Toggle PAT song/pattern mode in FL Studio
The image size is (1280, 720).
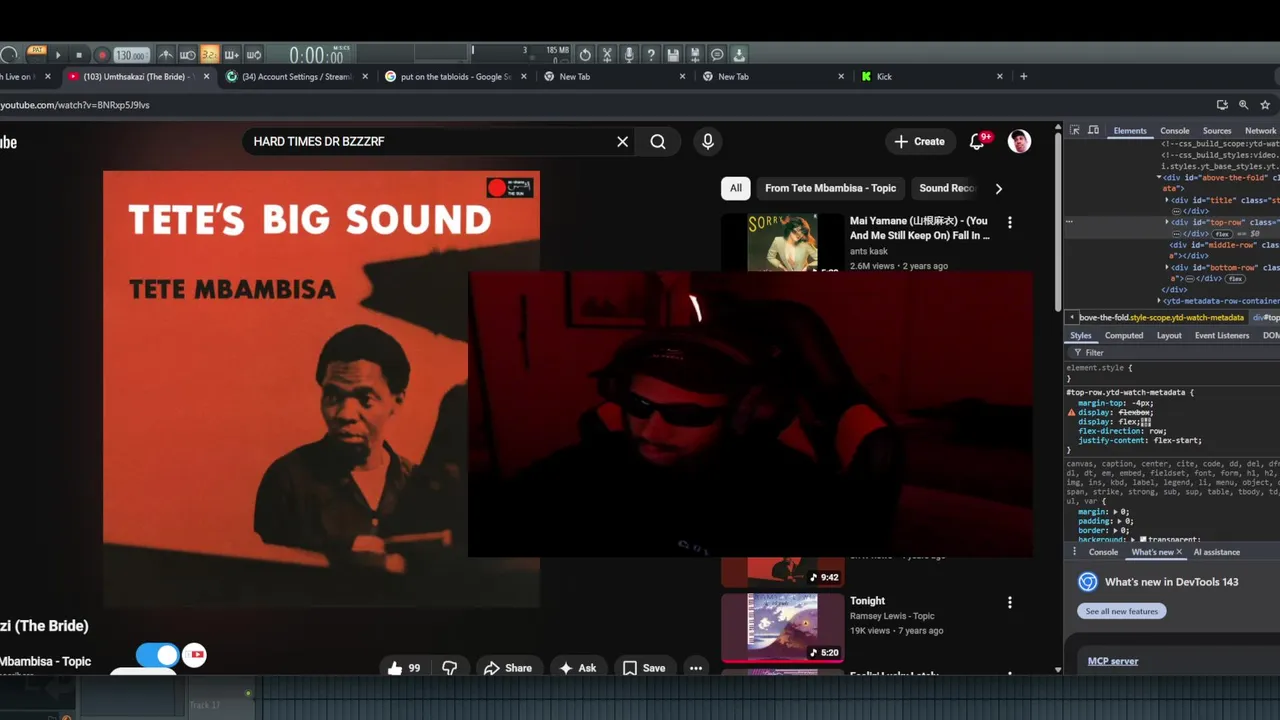(37, 50)
